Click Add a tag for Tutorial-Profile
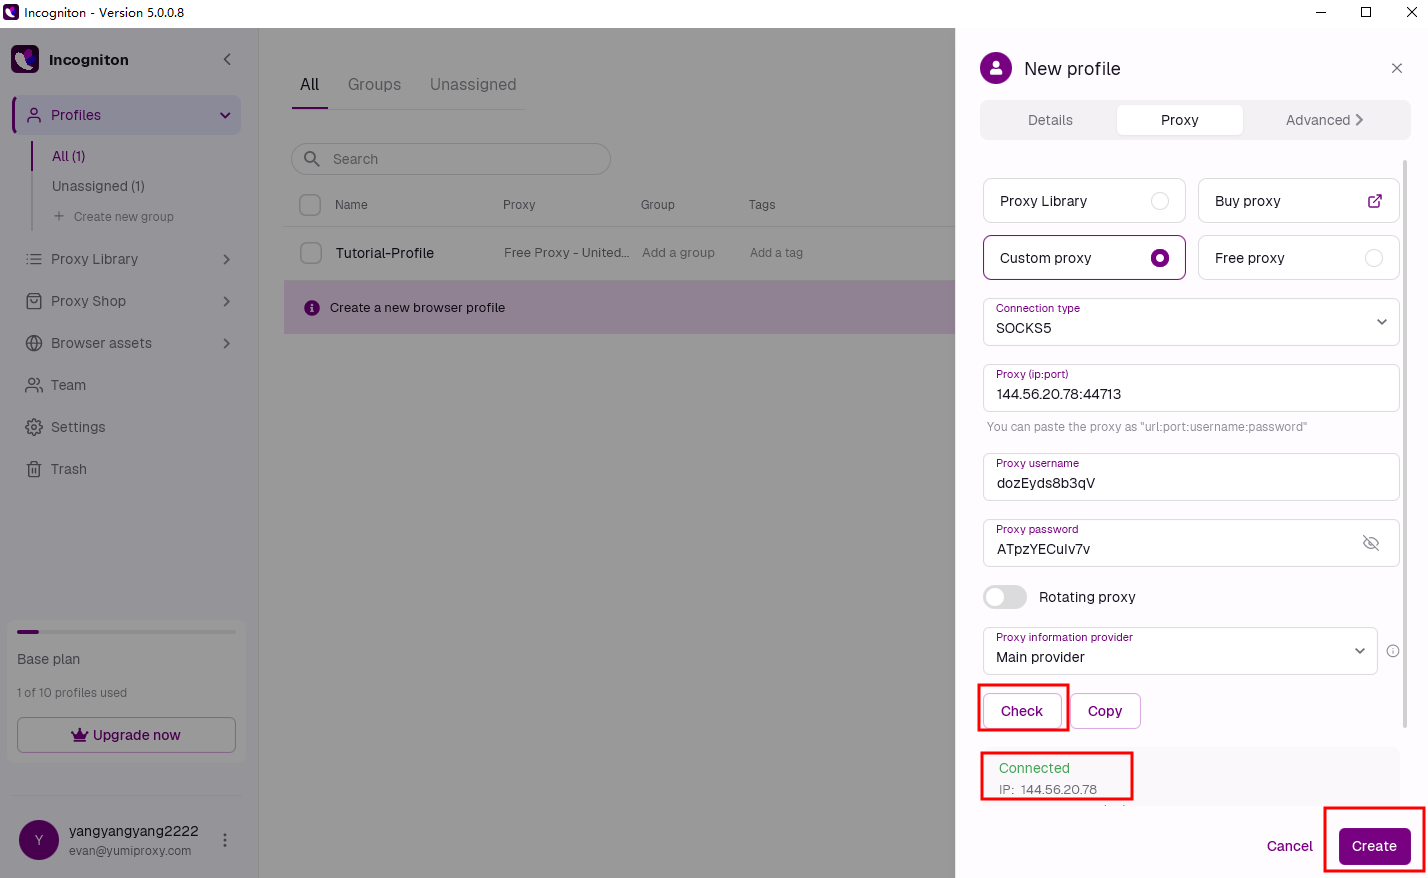Screen dimensions: 1428x878 pos(776,253)
